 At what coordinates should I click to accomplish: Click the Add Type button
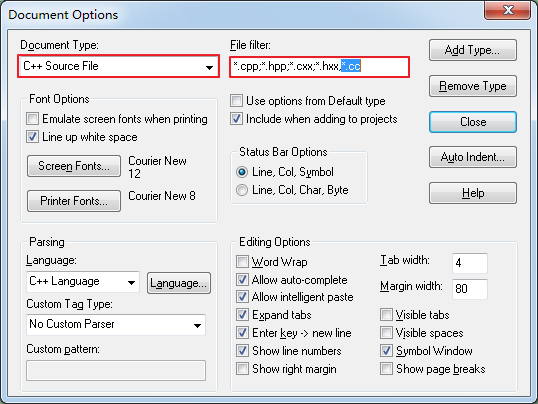tap(473, 50)
